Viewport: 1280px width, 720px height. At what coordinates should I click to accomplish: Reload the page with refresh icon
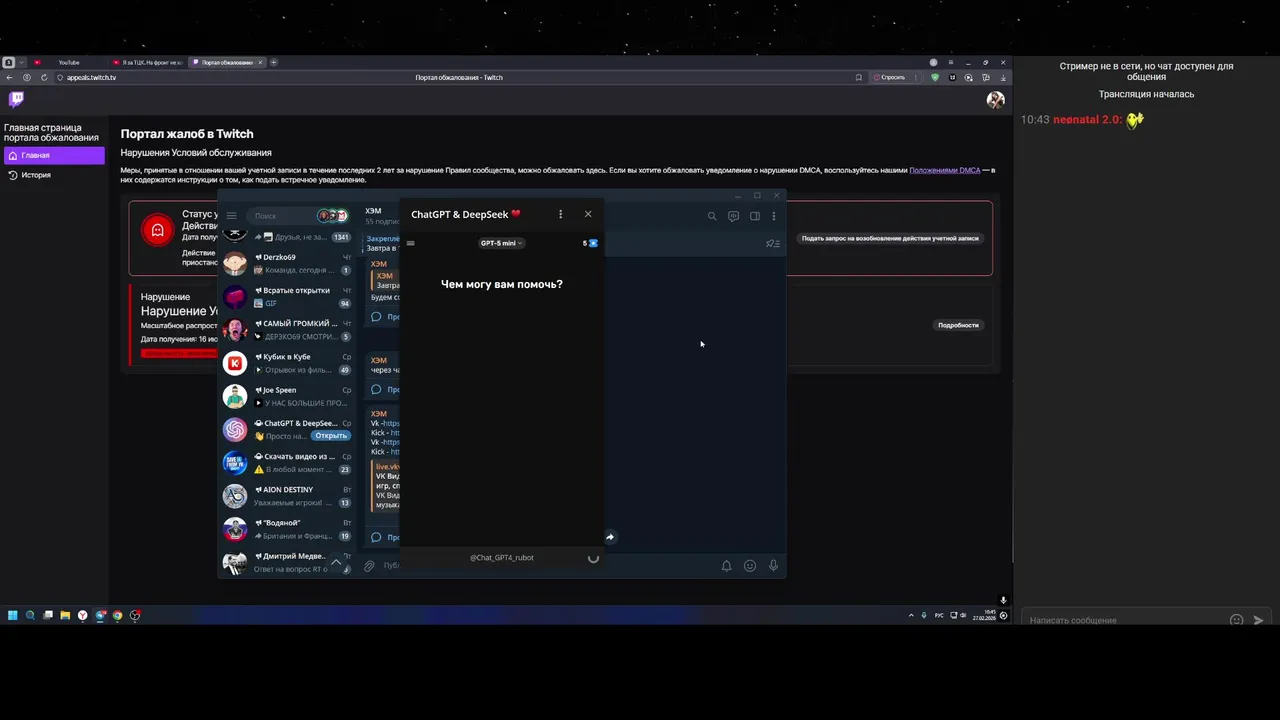click(x=44, y=77)
